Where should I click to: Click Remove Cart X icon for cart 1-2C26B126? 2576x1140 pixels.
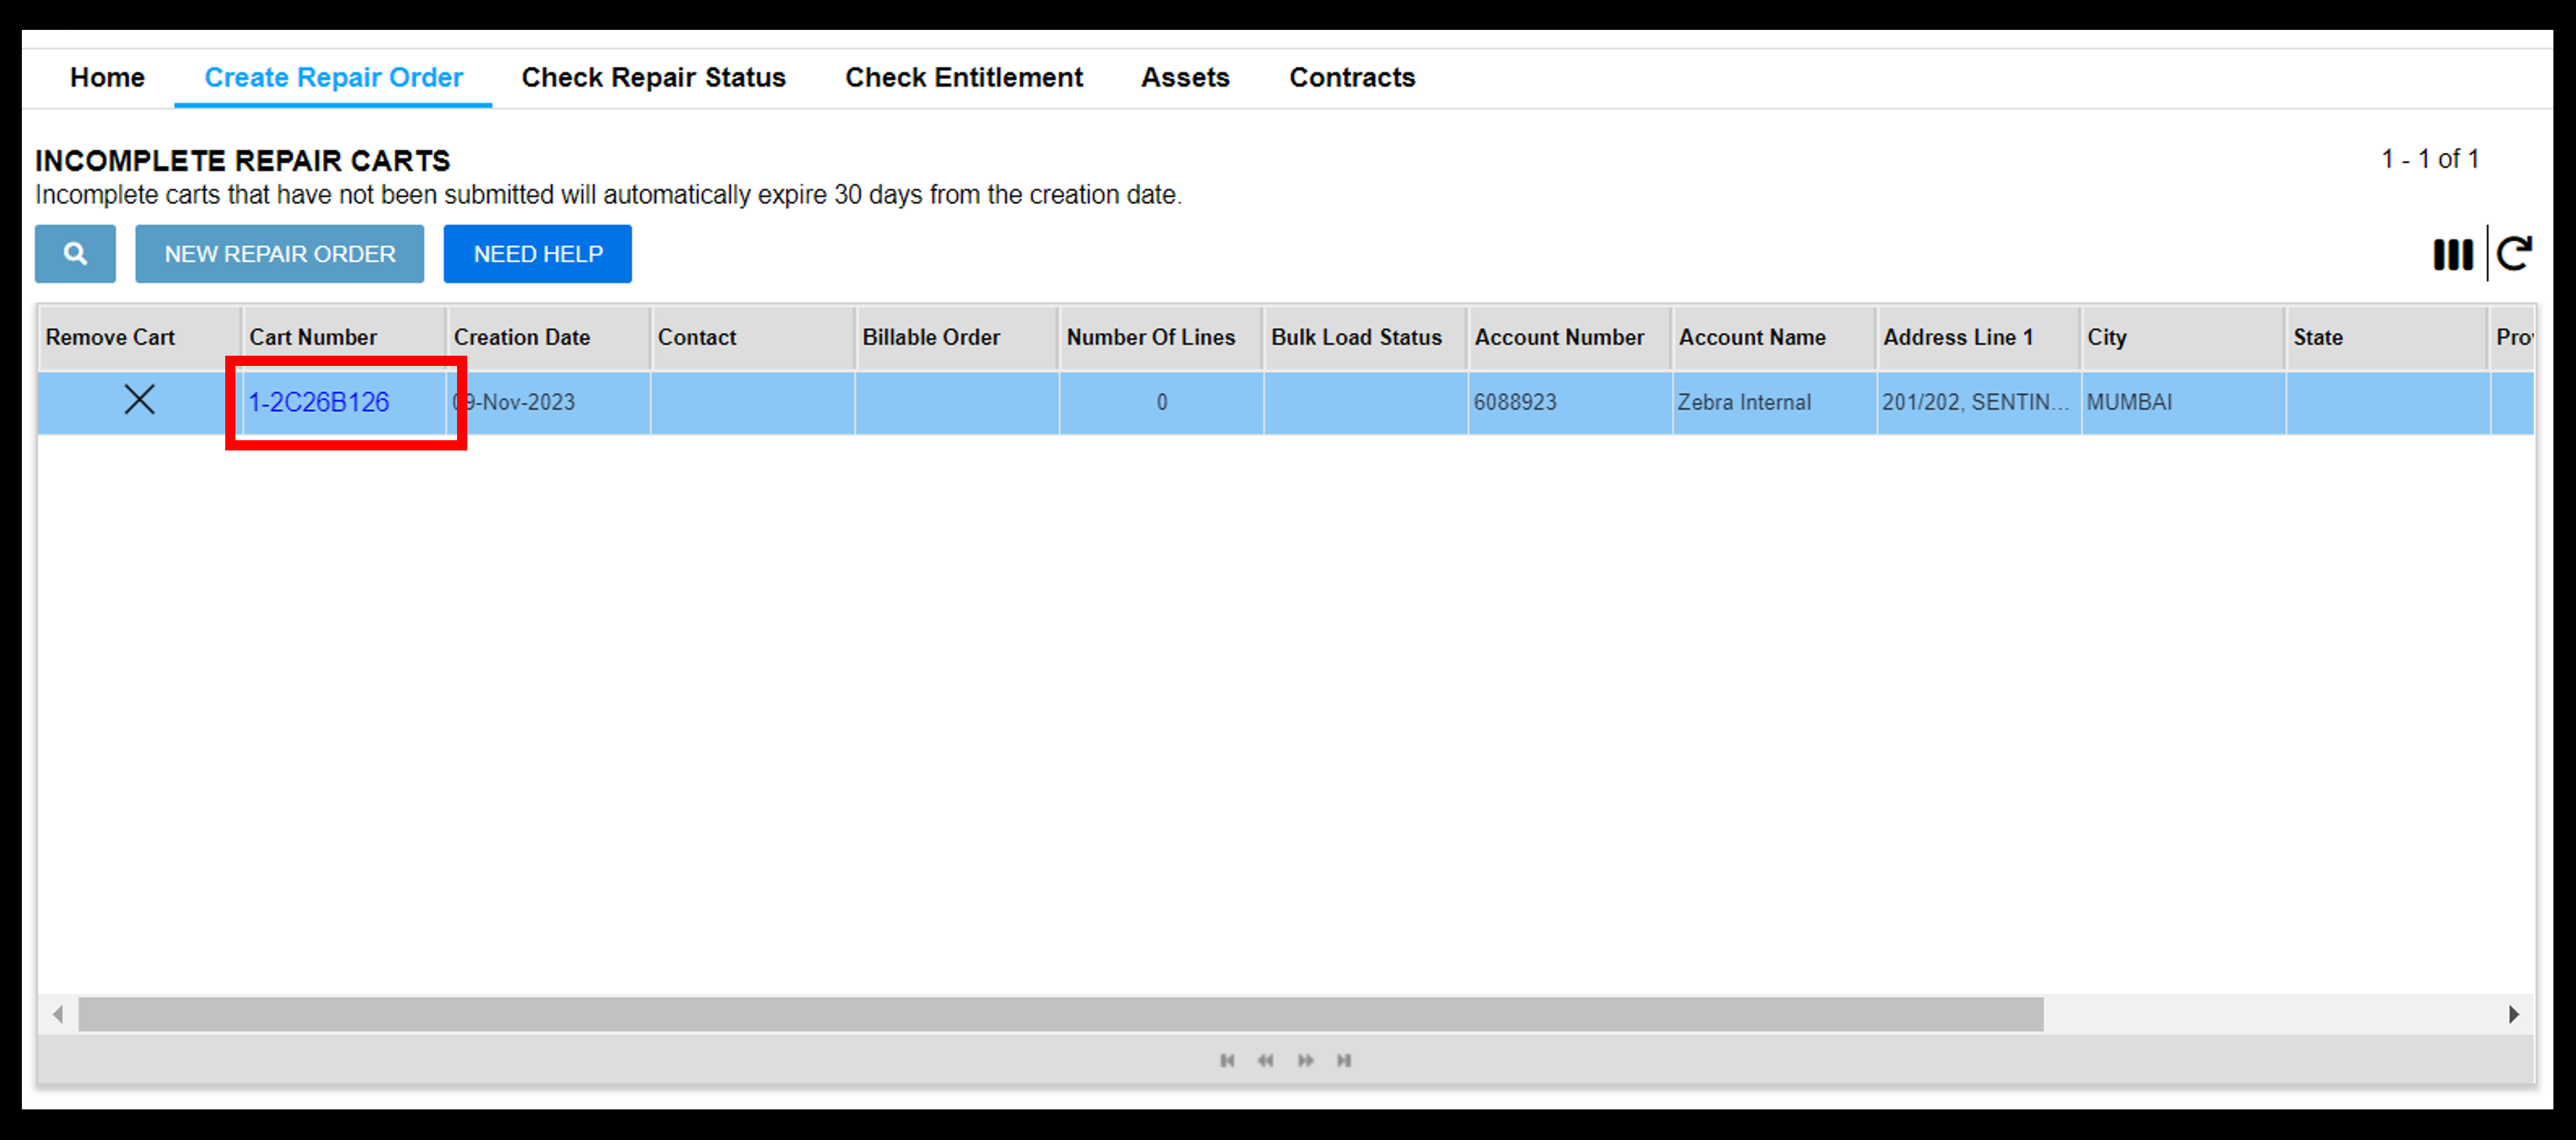(x=136, y=401)
